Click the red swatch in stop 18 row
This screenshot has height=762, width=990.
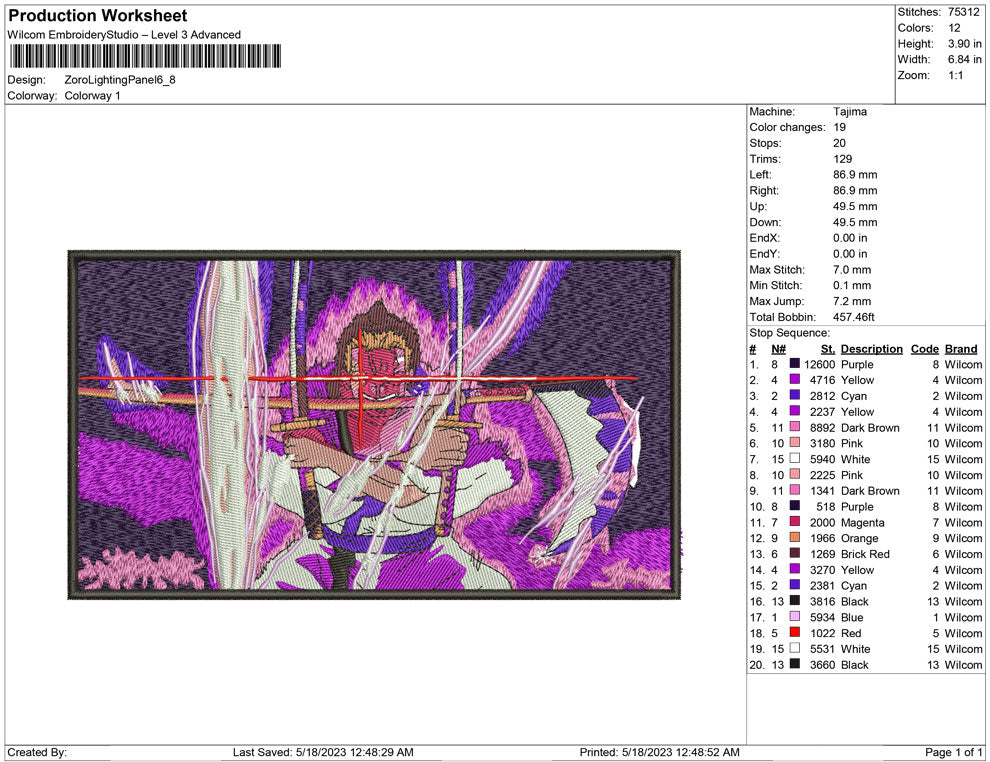(795, 632)
